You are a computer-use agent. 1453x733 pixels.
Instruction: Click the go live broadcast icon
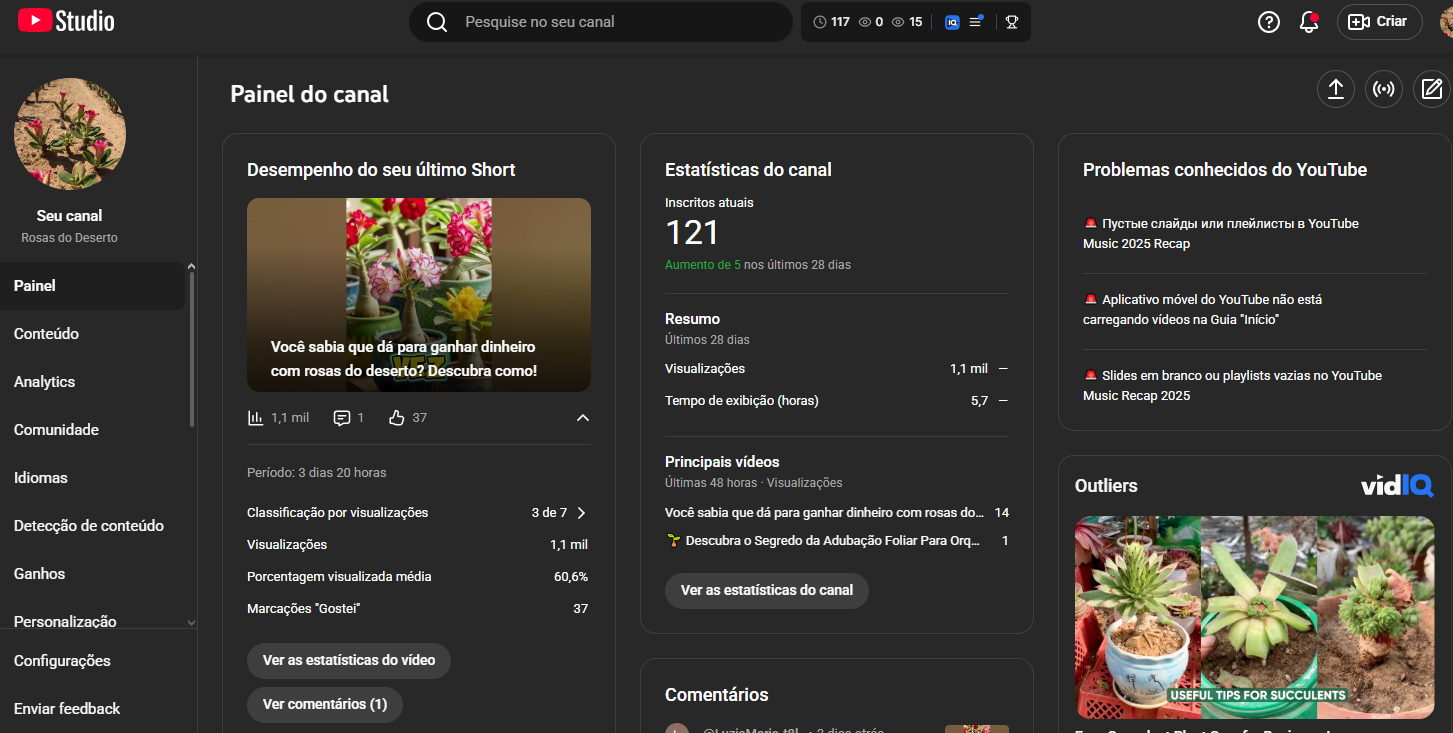[1384, 89]
